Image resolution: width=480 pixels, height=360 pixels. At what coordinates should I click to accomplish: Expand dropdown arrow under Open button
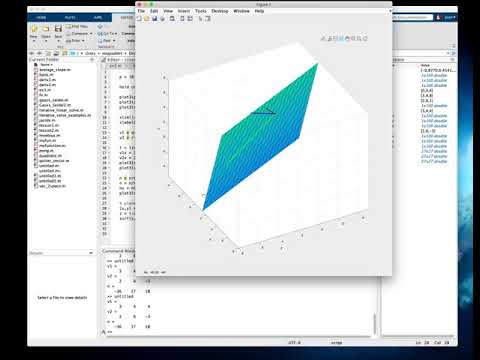pos(46,41)
